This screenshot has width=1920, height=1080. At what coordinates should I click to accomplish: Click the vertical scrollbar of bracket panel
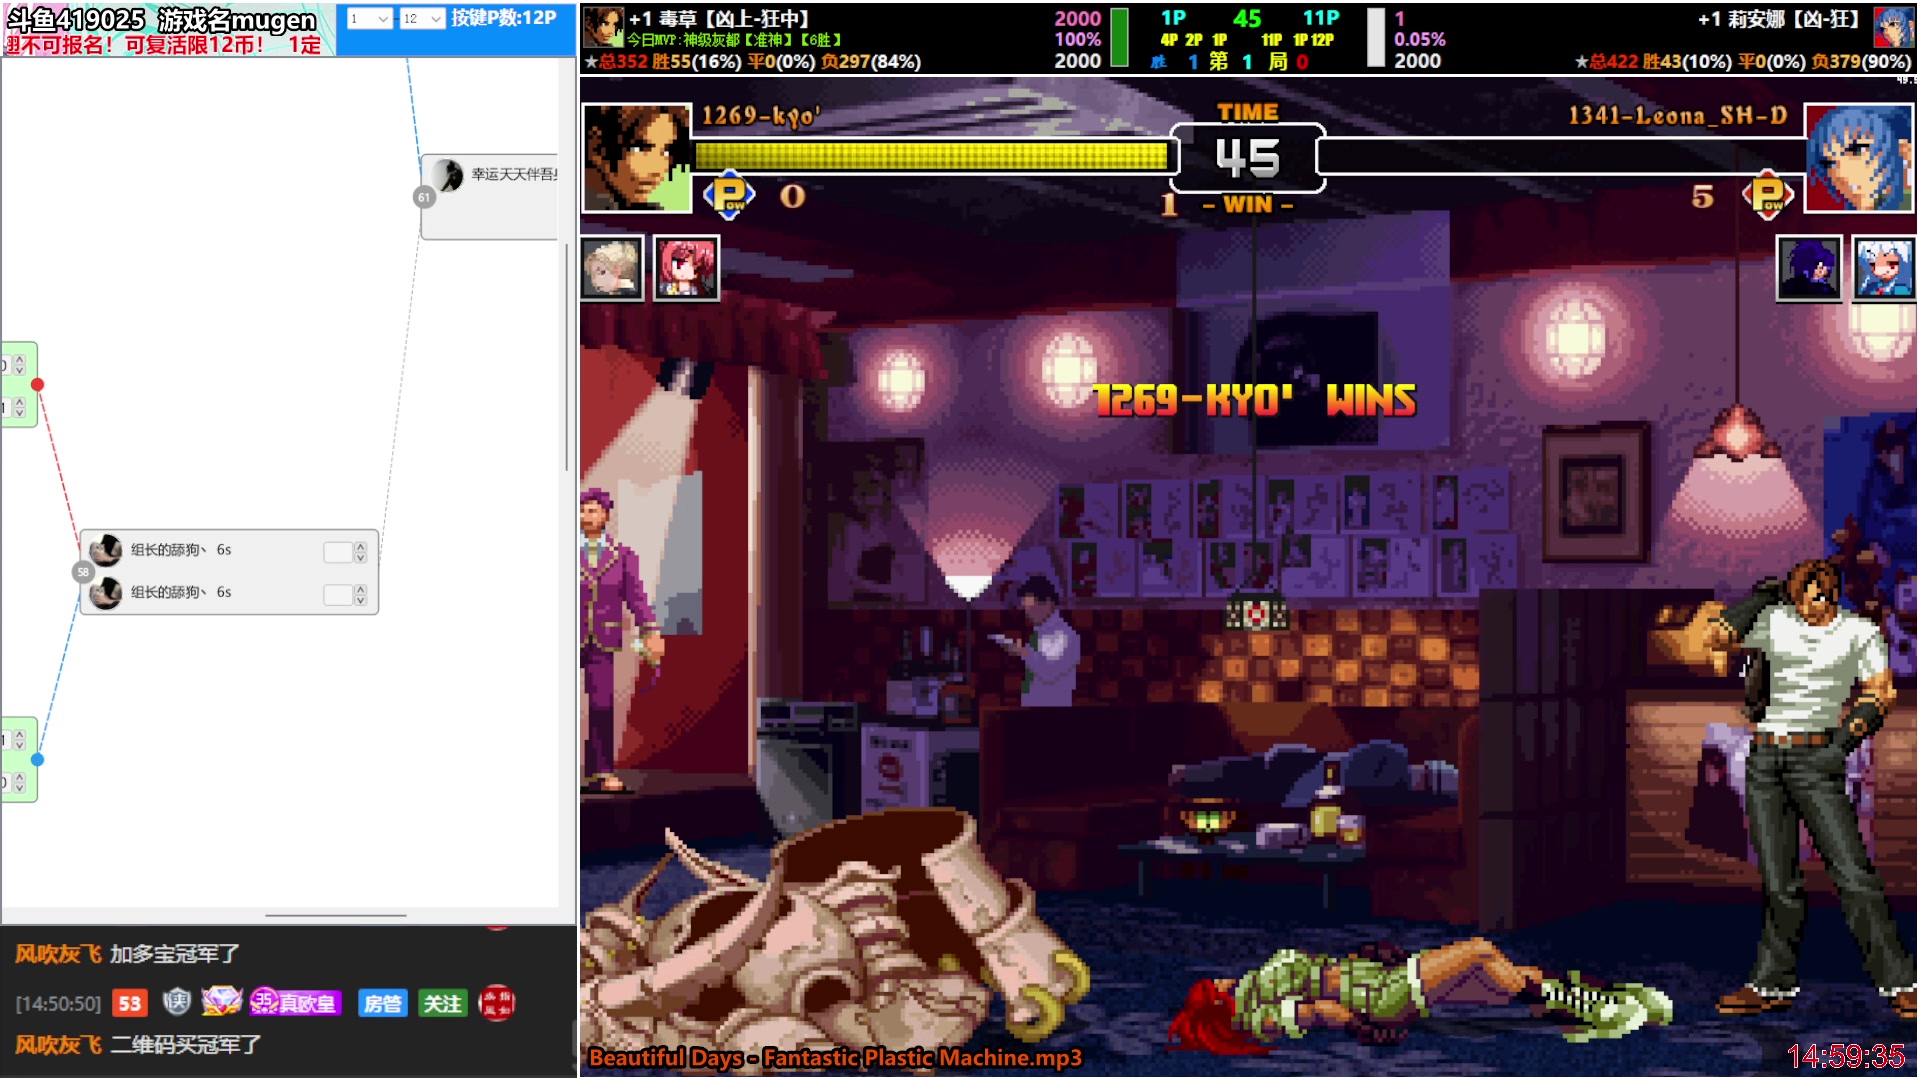pyautogui.click(x=567, y=355)
